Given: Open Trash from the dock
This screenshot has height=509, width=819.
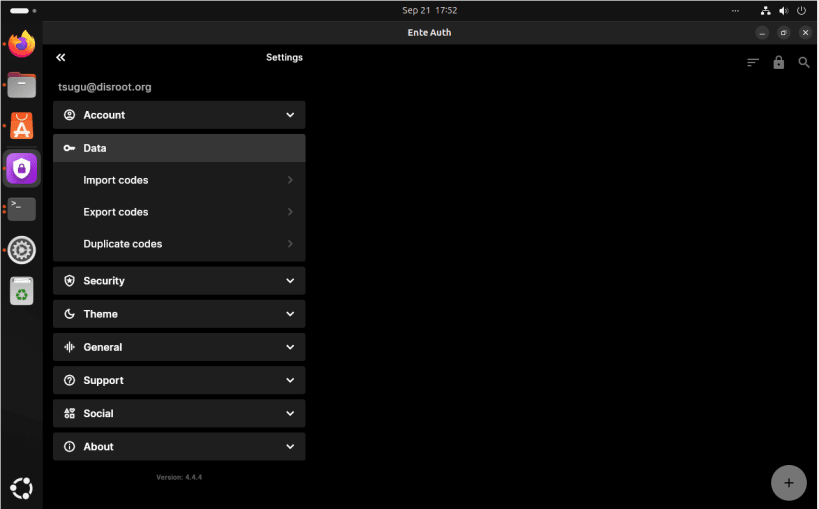Looking at the screenshot, I should tap(21, 291).
